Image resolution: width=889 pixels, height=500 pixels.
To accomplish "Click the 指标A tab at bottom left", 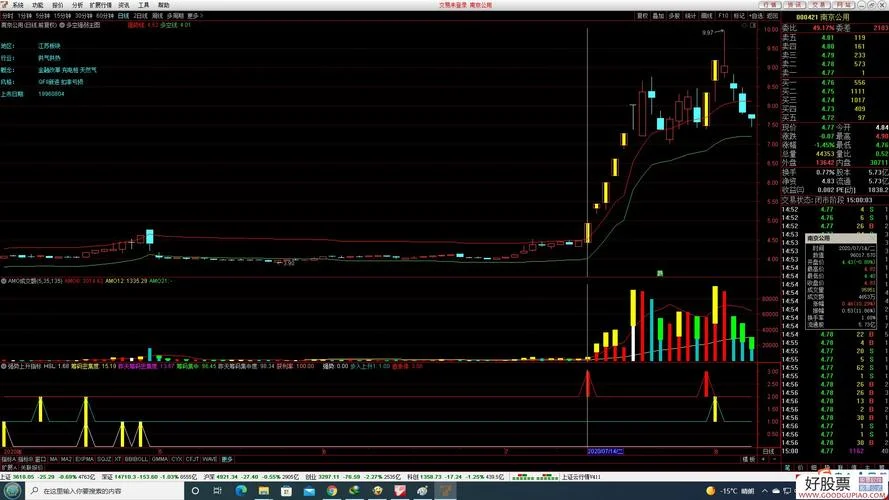I will [9, 459].
